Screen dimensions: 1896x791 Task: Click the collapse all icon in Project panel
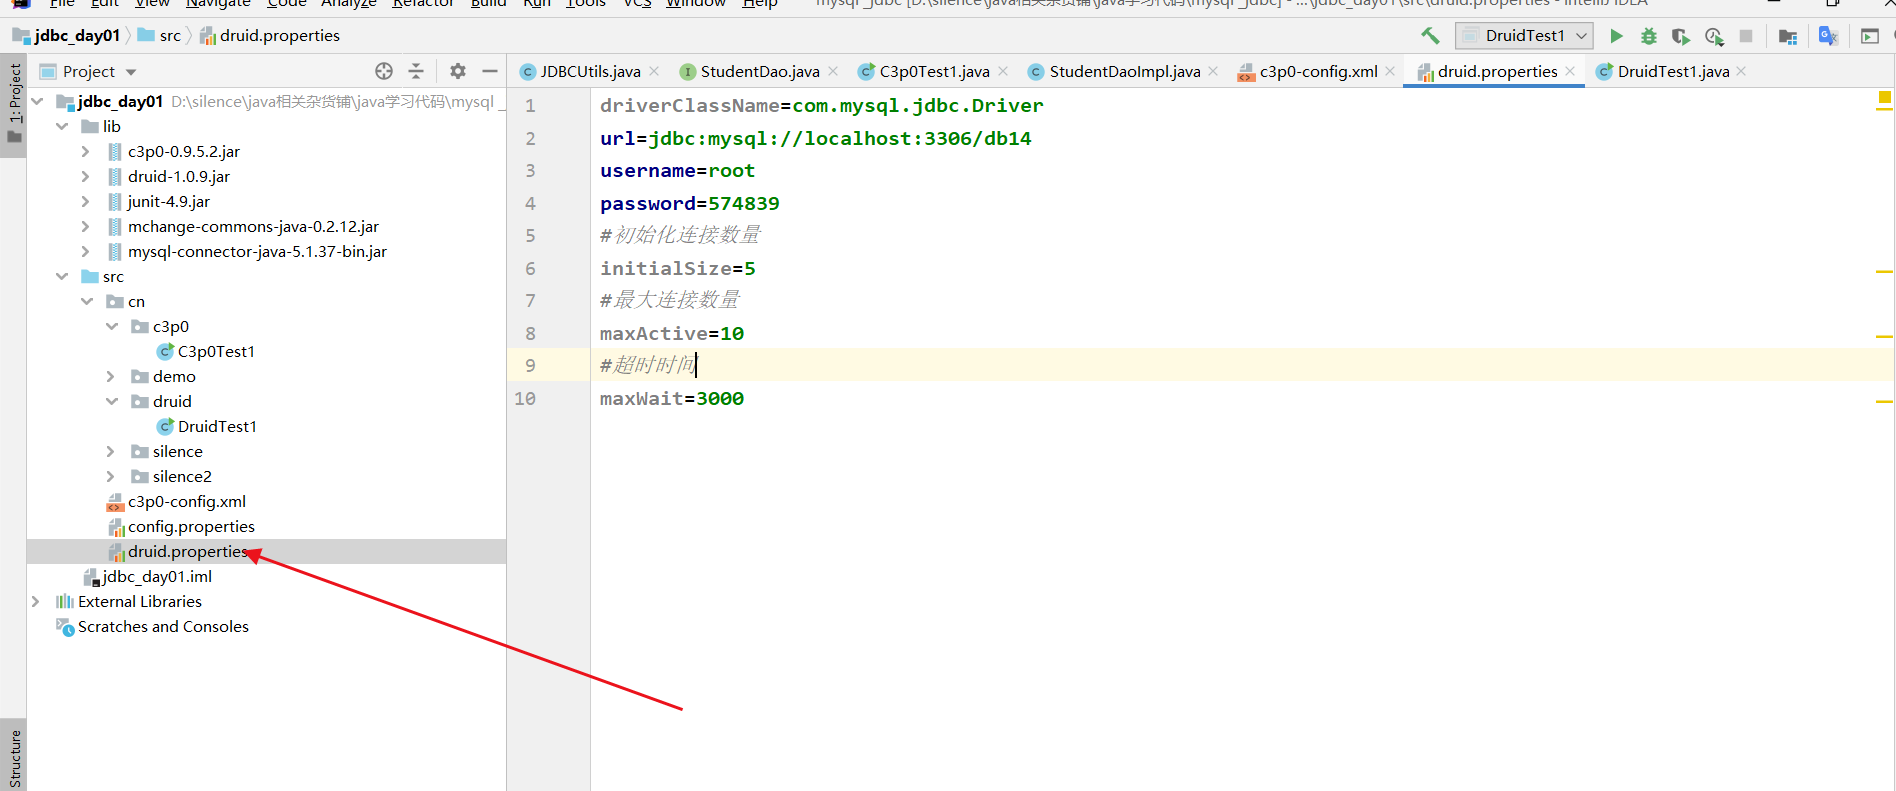(416, 71)
